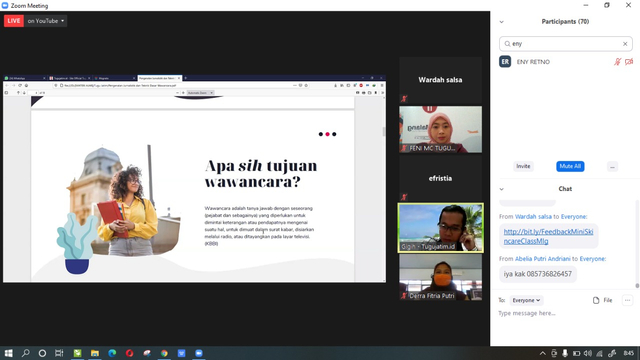Go to next page in PDF viewer
The height and width of the screenshot is (360, 640).
[24, 93]
